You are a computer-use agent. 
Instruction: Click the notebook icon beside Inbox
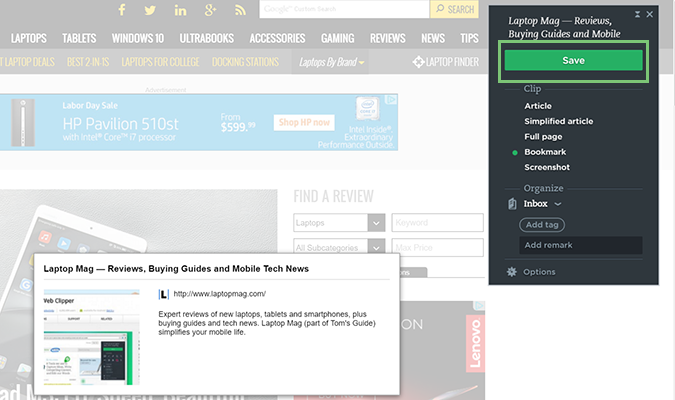[x=512, y=204]
